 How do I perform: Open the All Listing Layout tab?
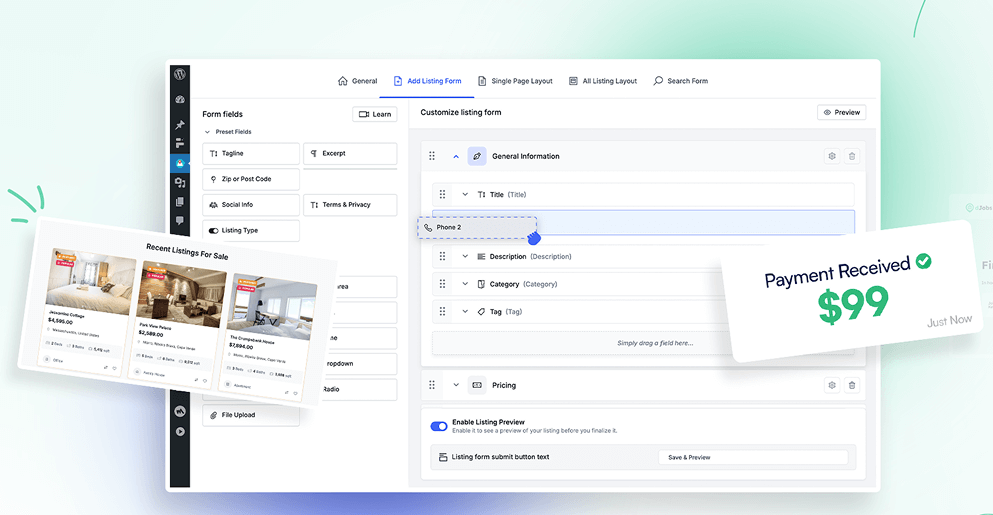click(x=603, y=81)
